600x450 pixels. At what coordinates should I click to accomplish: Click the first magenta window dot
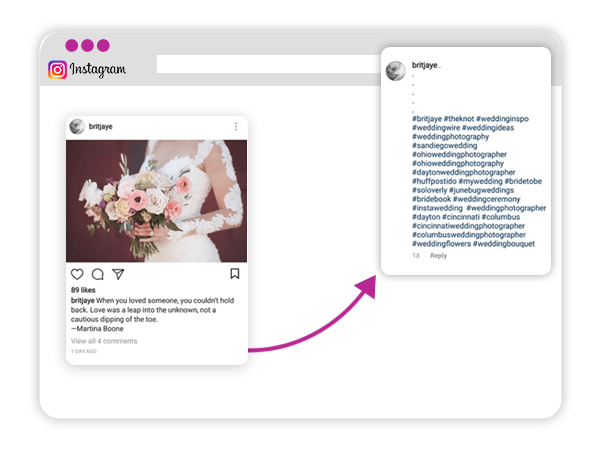coord(72,45)
